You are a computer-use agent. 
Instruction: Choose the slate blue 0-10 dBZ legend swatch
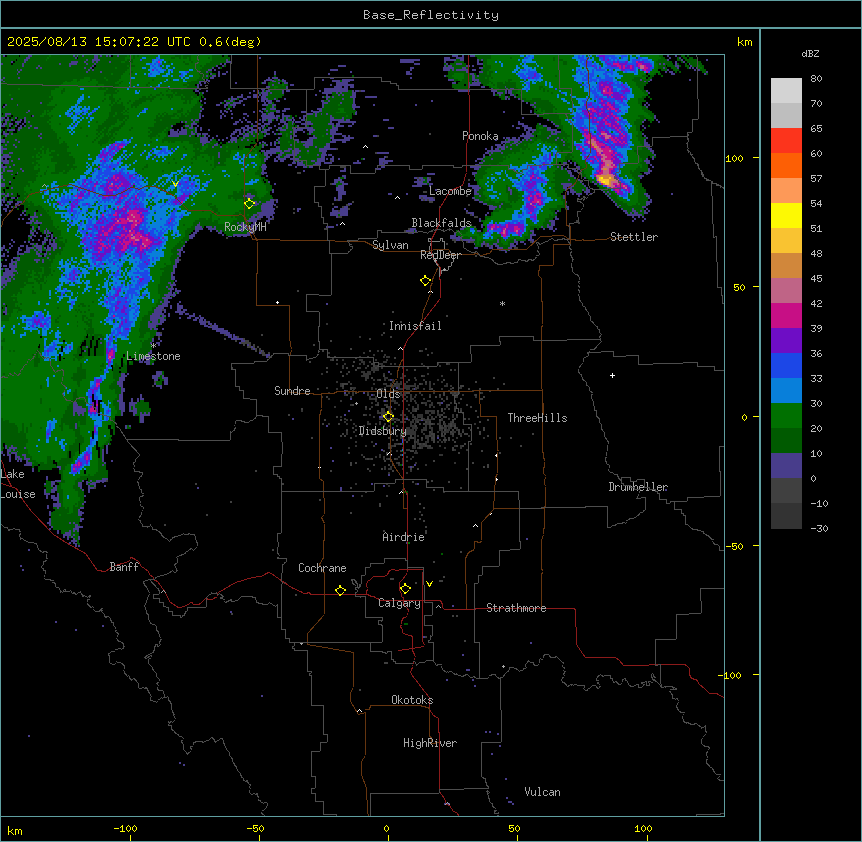point(786,466)
